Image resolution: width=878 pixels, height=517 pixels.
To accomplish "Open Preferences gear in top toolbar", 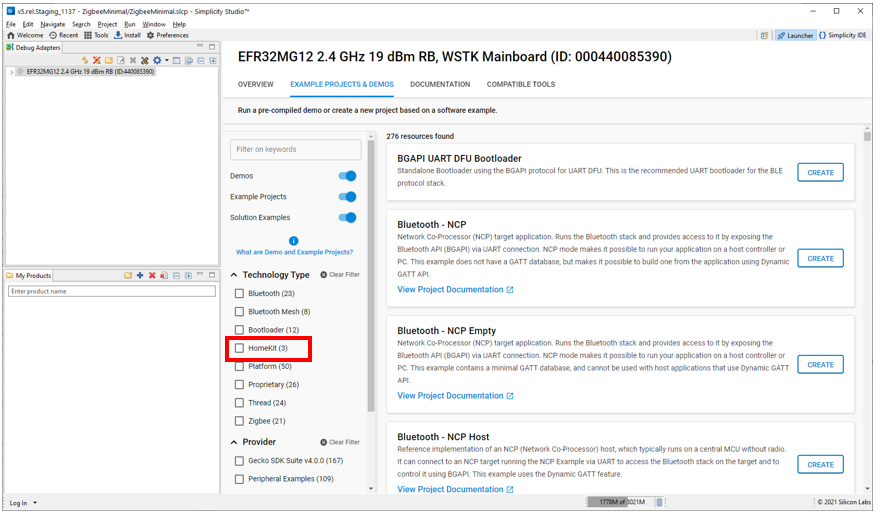I will click(150, 35).
